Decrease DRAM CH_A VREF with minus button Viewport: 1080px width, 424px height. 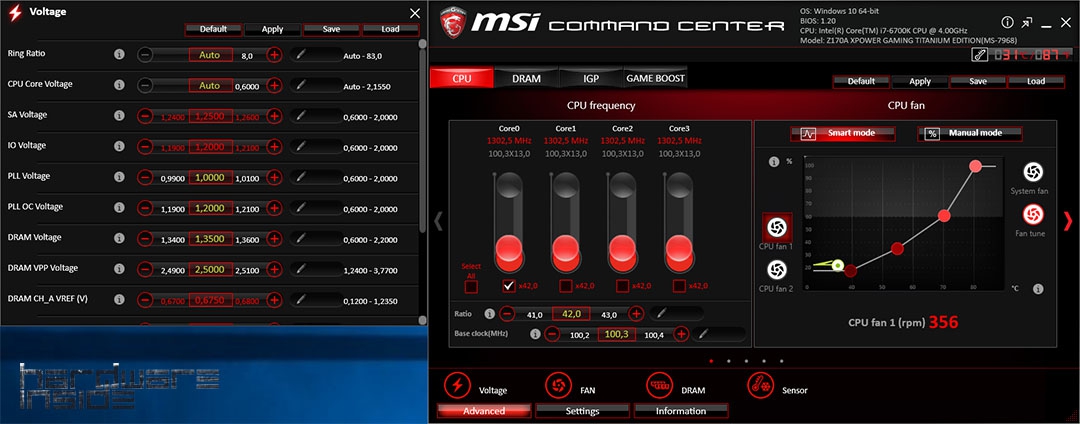tap(145, 299)
